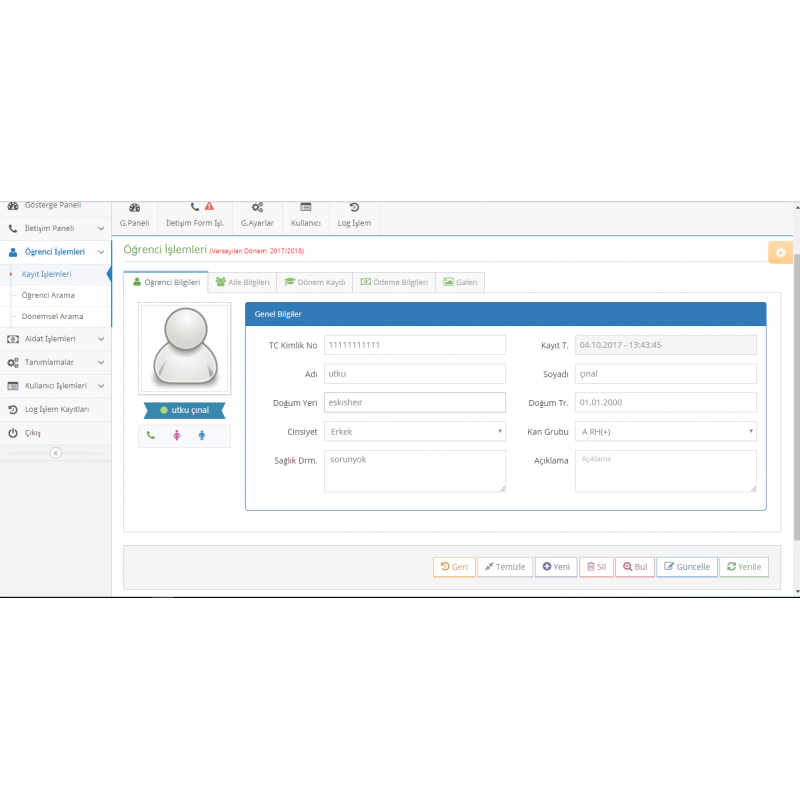Open the Kan Grubu dropdown
The image size is (800, 800).
pos(665,432)
